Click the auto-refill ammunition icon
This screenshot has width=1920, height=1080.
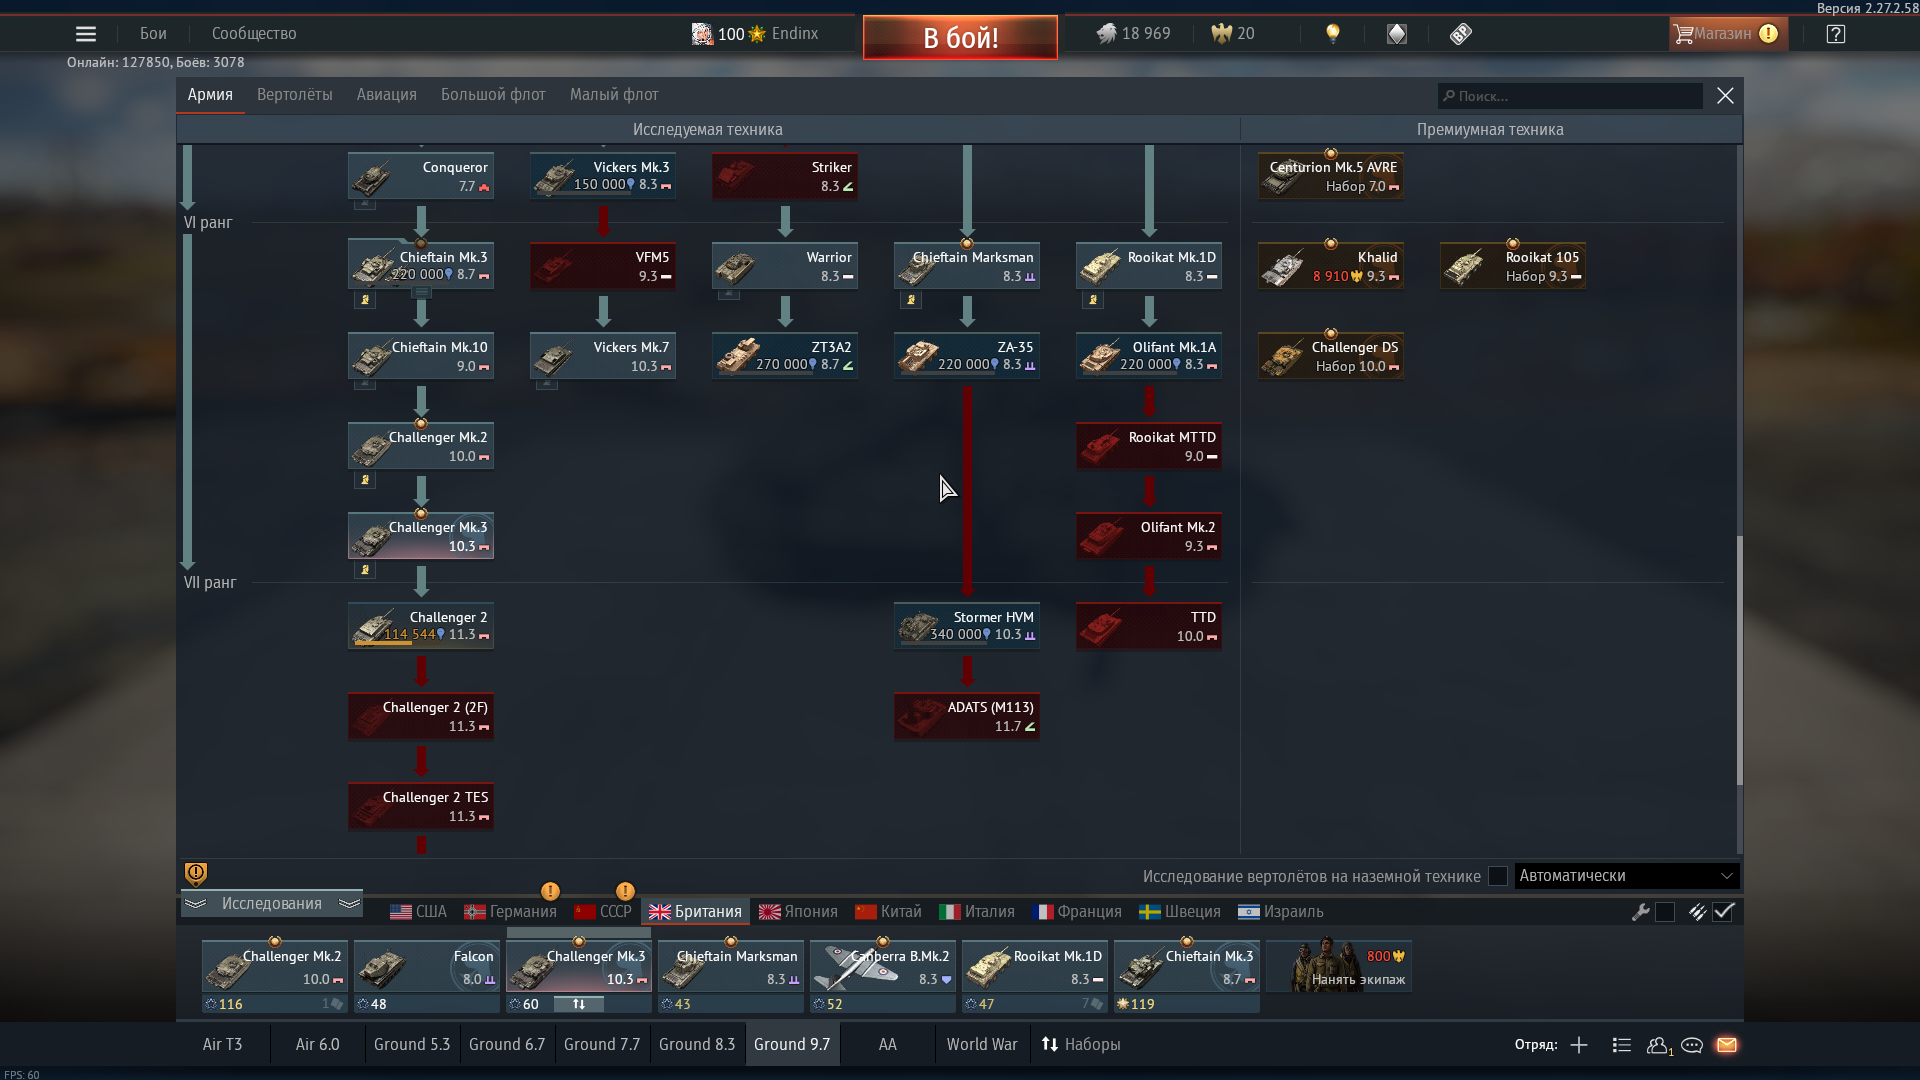point(1698,912)
